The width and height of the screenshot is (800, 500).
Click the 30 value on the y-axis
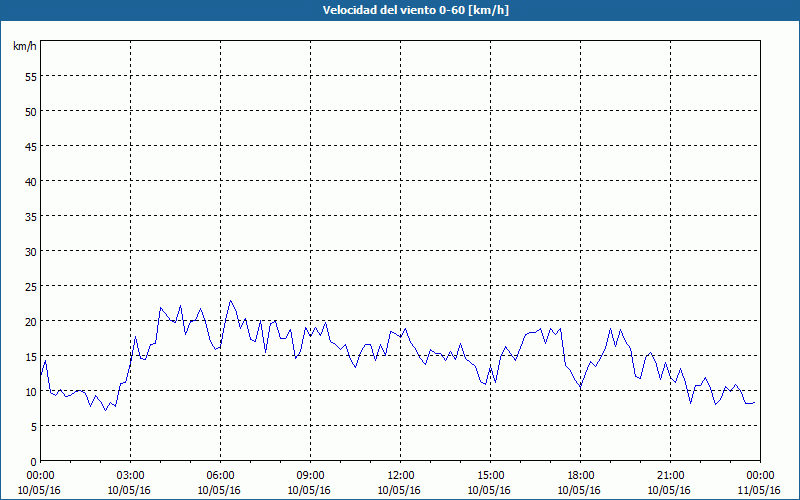tap(31, 252)
